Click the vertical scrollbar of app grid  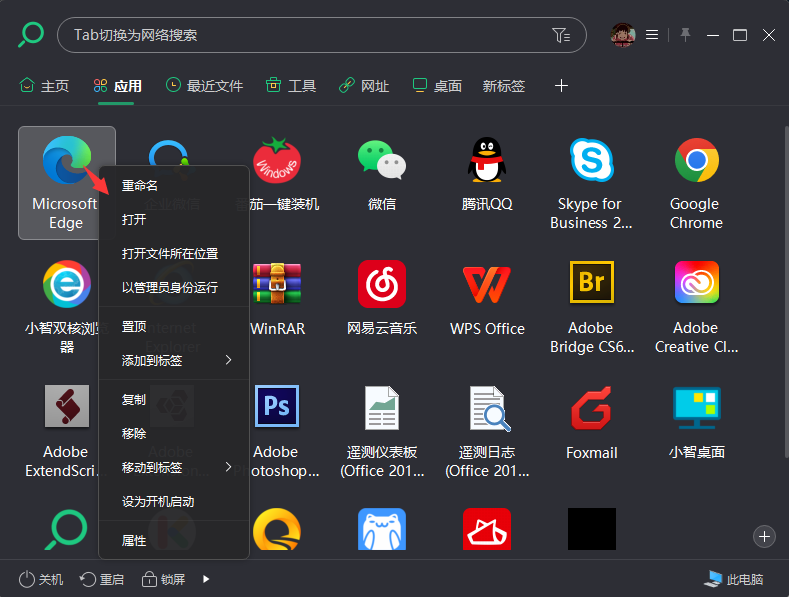pos(786,292)
